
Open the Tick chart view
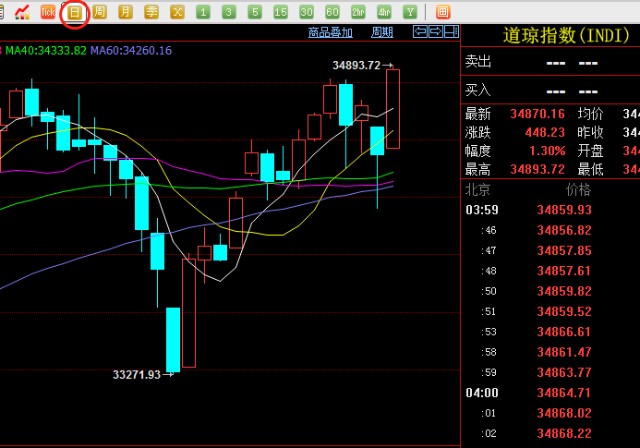47,12
